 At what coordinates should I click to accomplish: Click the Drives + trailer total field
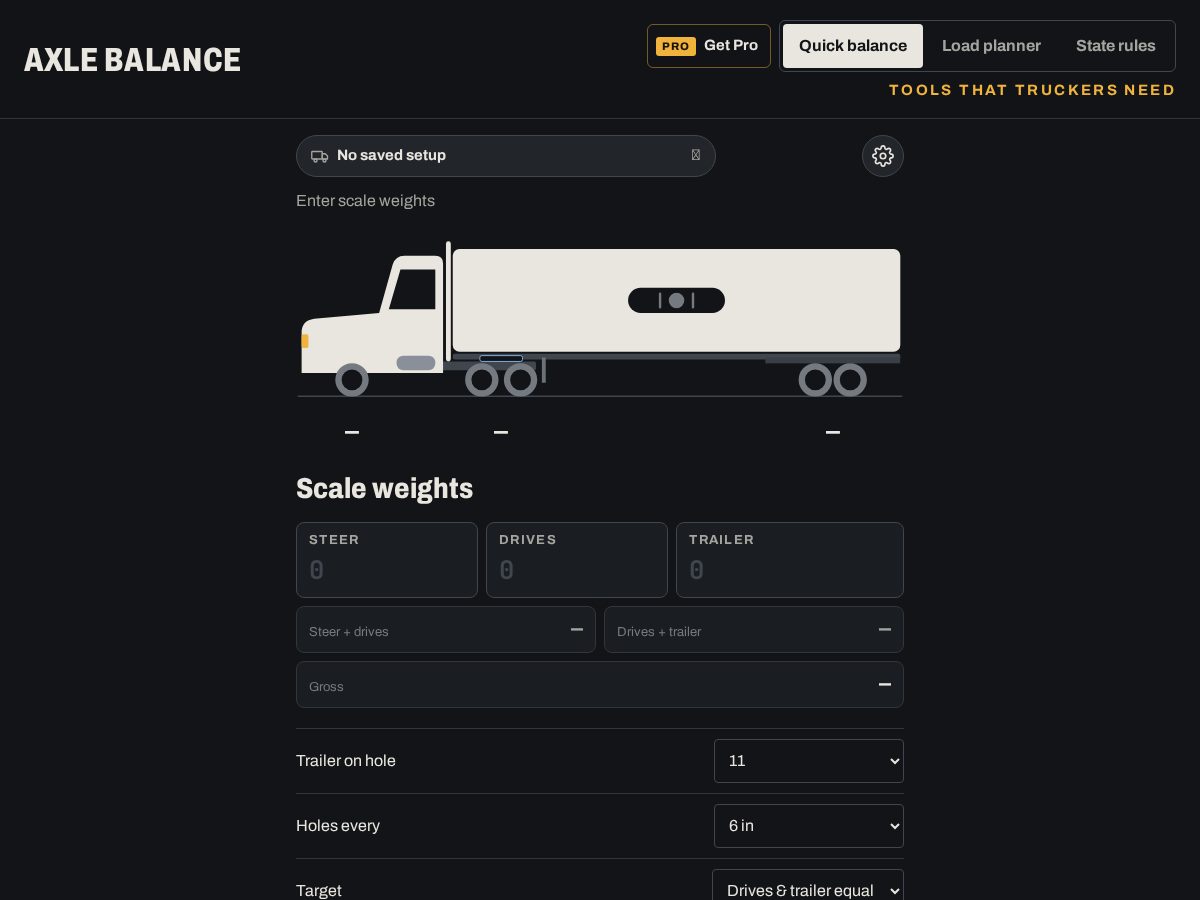[754, 630]
